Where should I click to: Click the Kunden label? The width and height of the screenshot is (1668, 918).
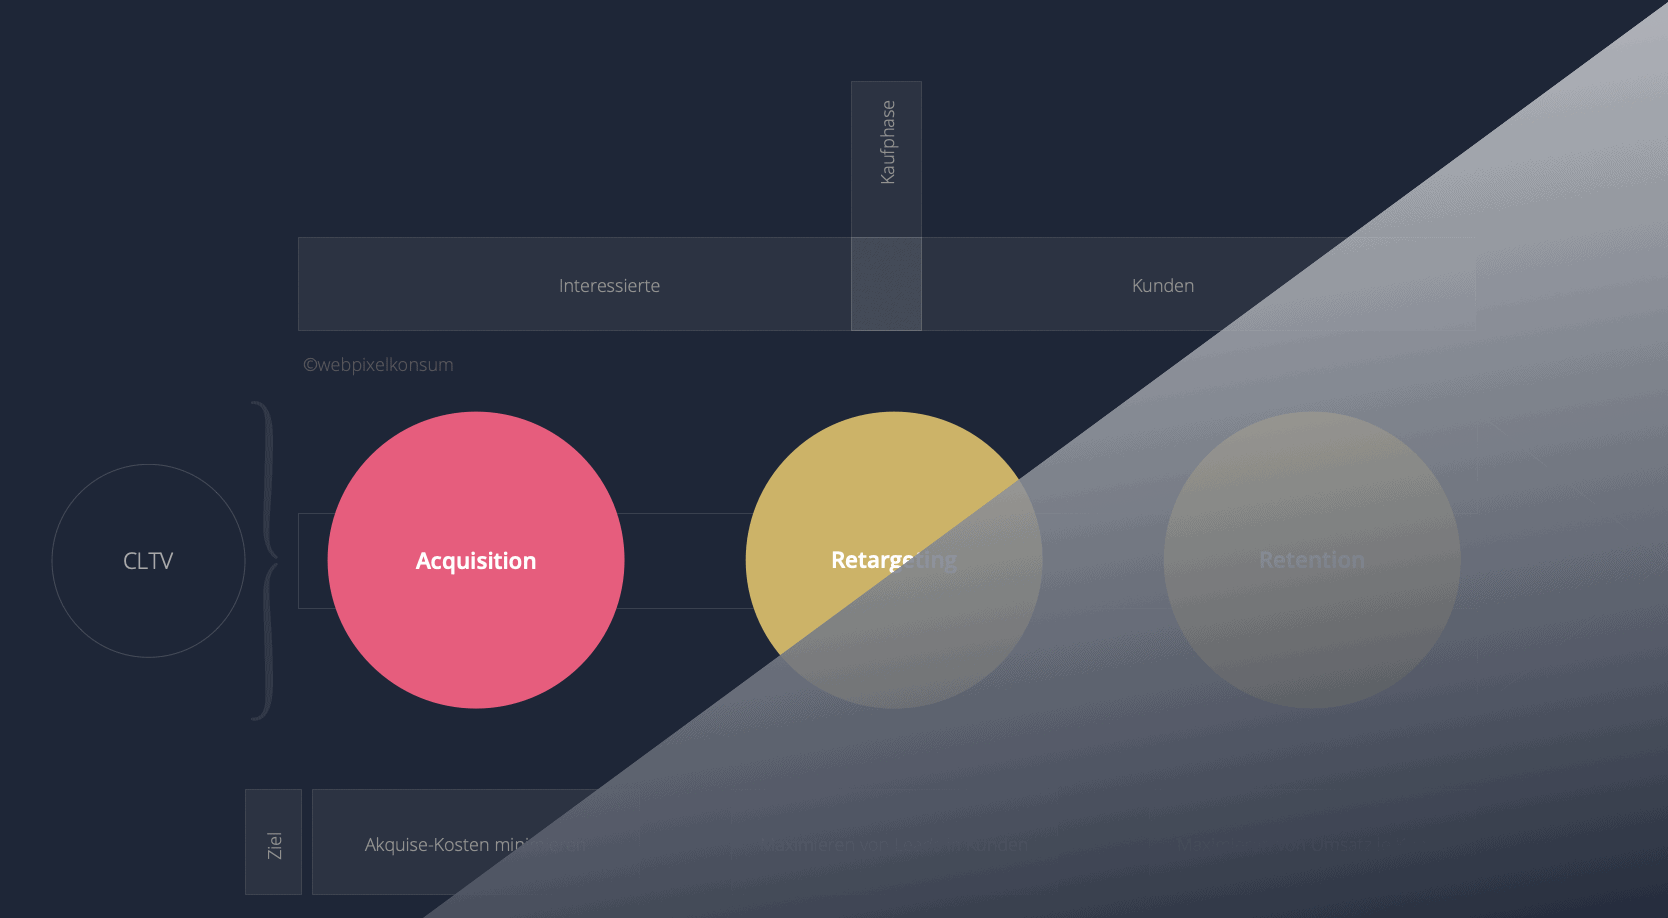[x=1163, y=286]
